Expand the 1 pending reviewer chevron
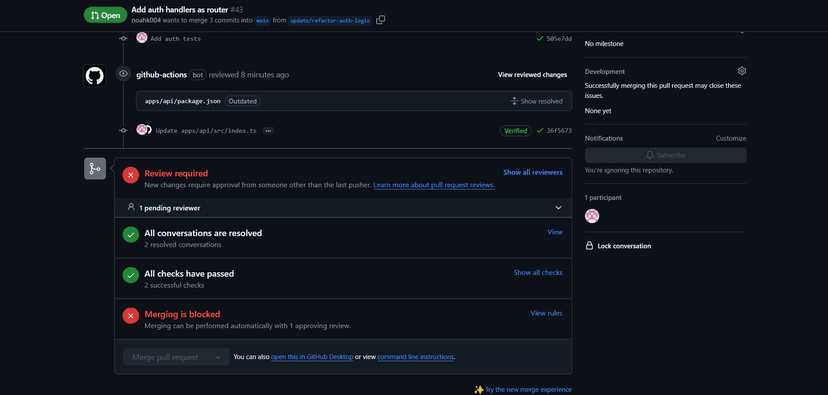This screenshot has height=395, width=828. [558, 208]
